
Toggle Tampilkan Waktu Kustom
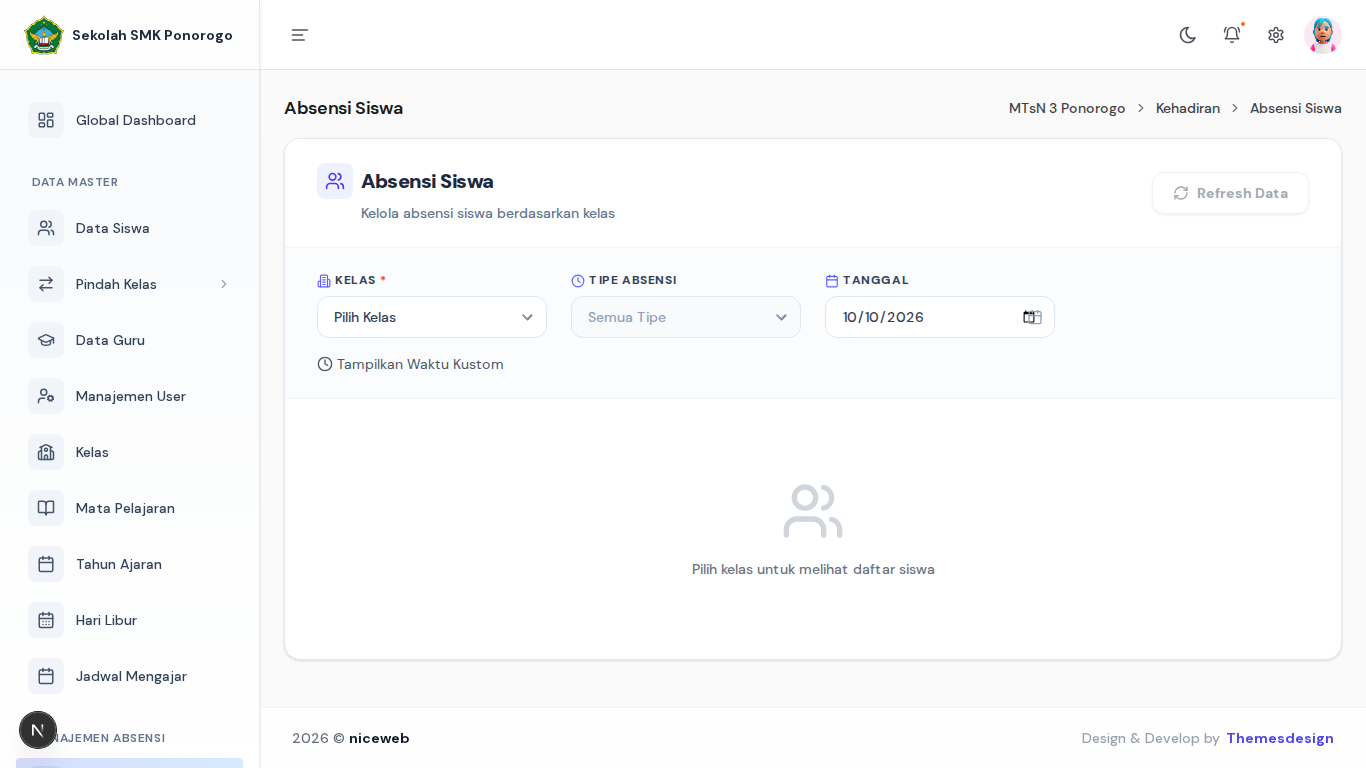(411, 364)
